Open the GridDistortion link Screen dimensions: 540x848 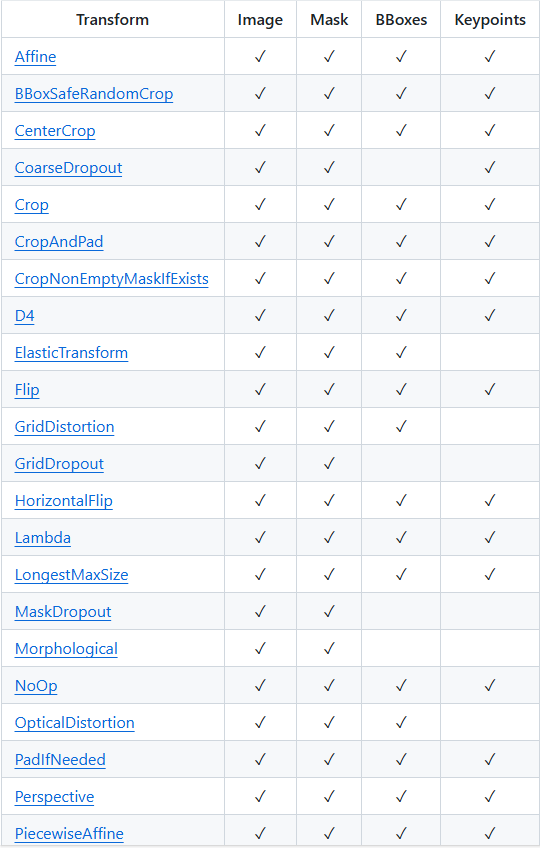point(64,427)
